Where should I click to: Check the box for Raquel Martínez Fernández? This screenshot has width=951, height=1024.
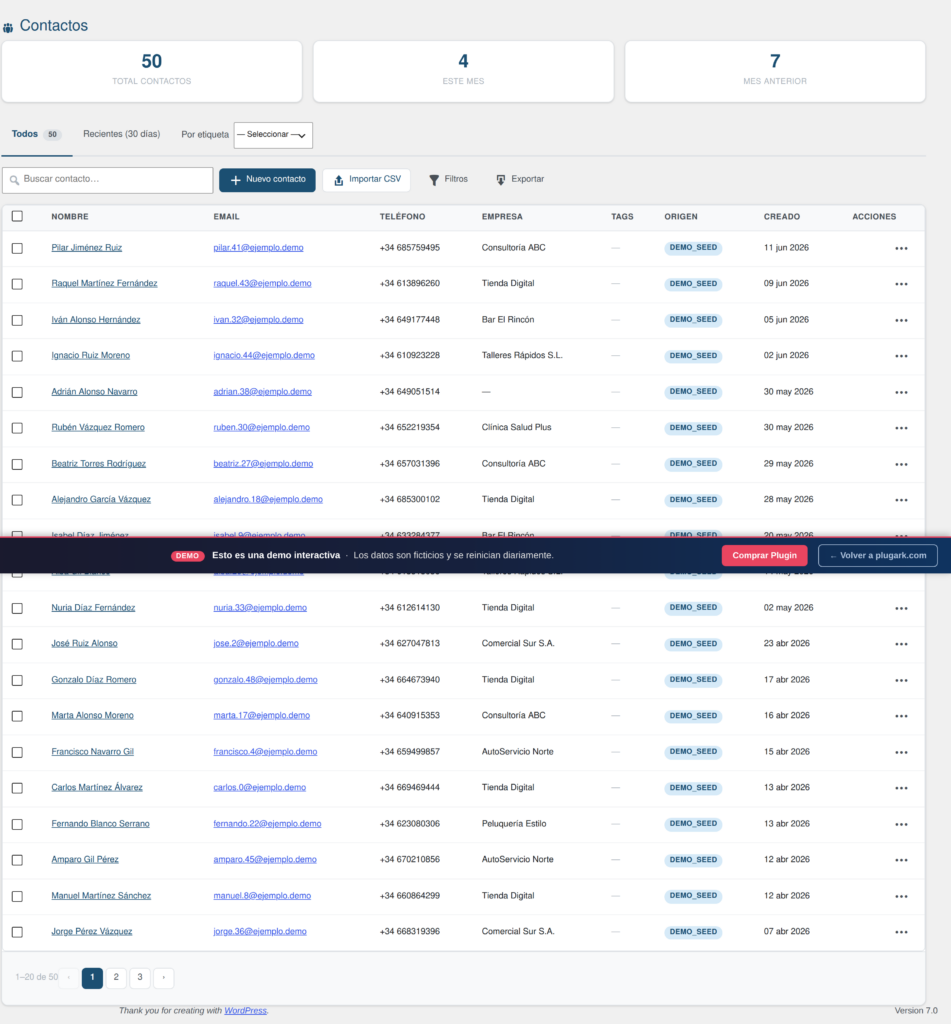tap(17, 284)
